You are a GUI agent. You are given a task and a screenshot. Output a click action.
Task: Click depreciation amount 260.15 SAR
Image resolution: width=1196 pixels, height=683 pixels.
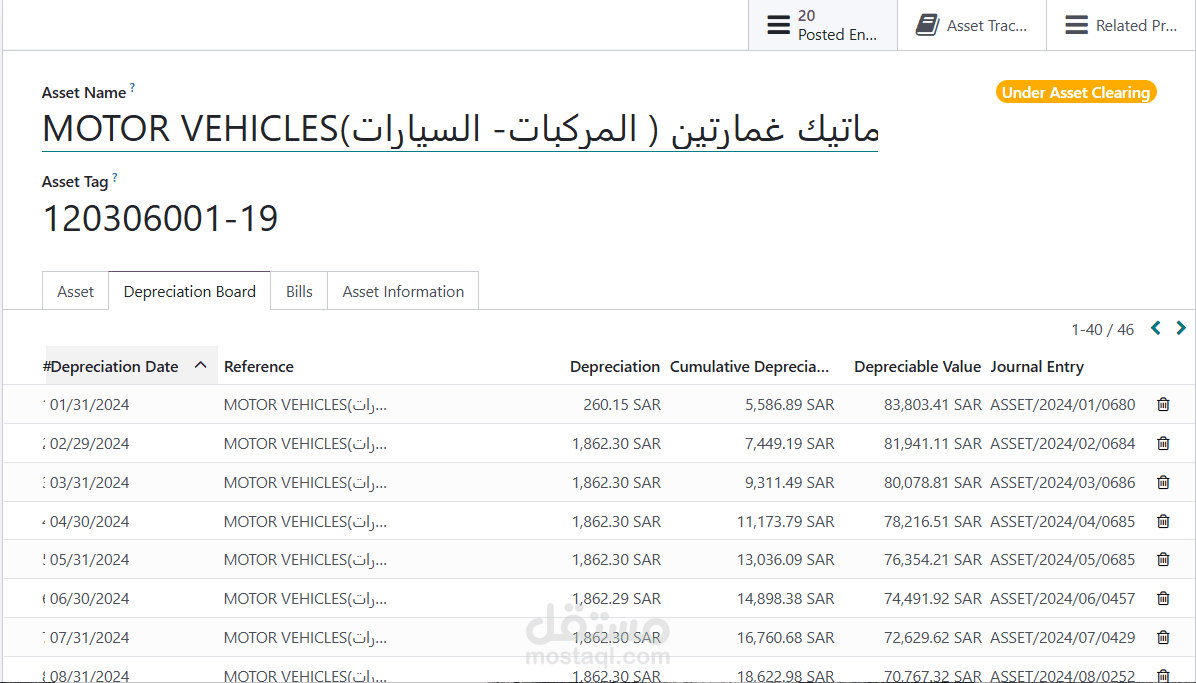coord(622,404)
